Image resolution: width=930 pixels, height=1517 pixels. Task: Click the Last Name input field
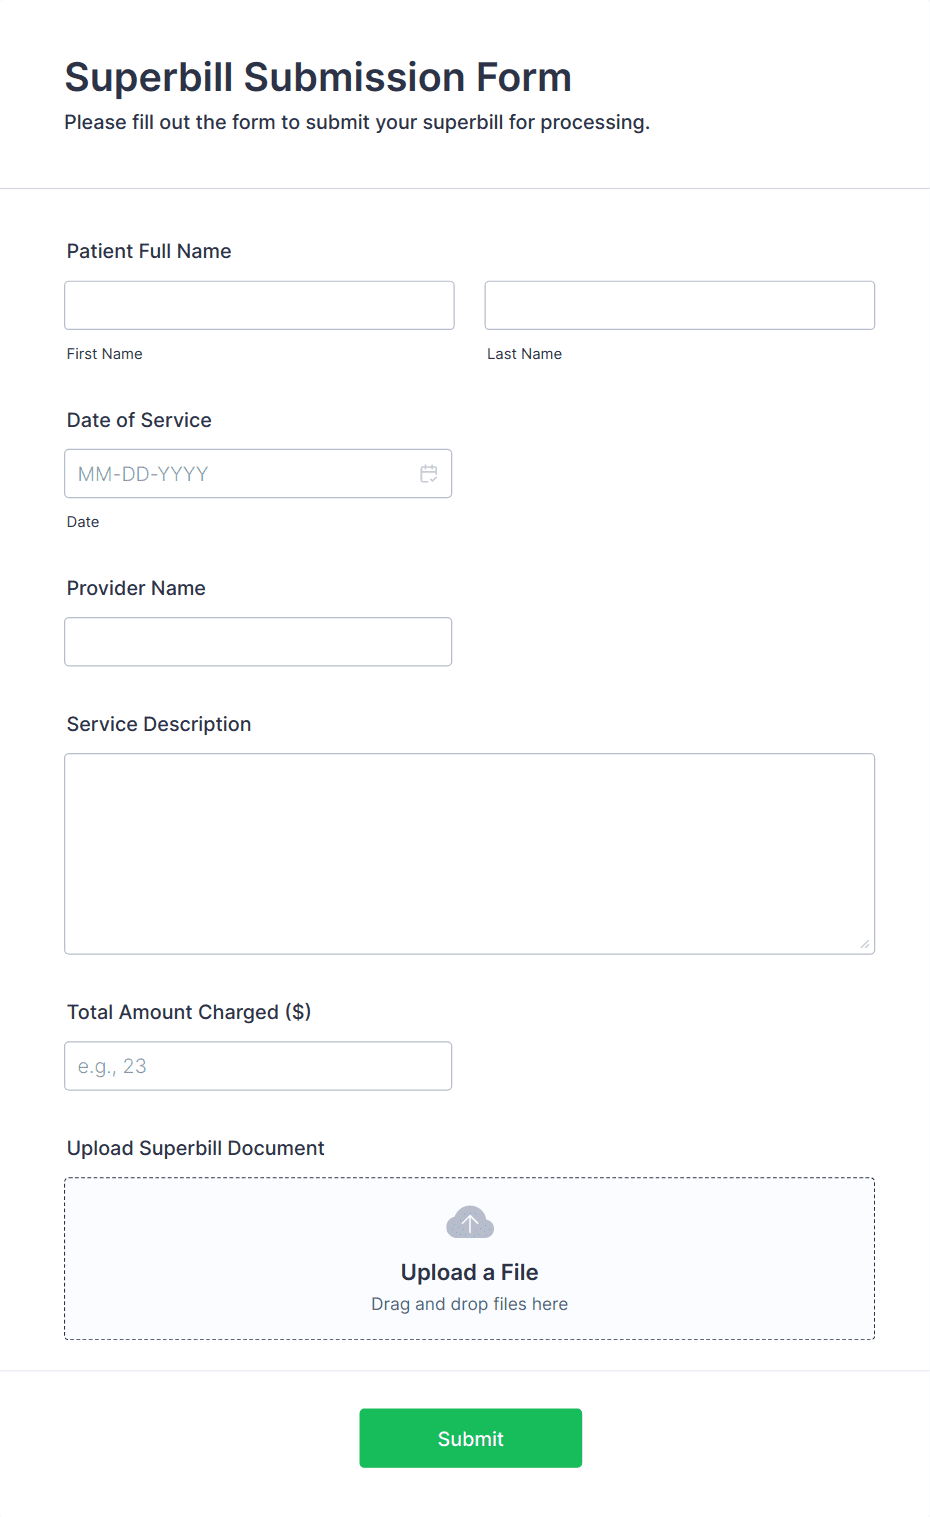click(x=678, y=305)
